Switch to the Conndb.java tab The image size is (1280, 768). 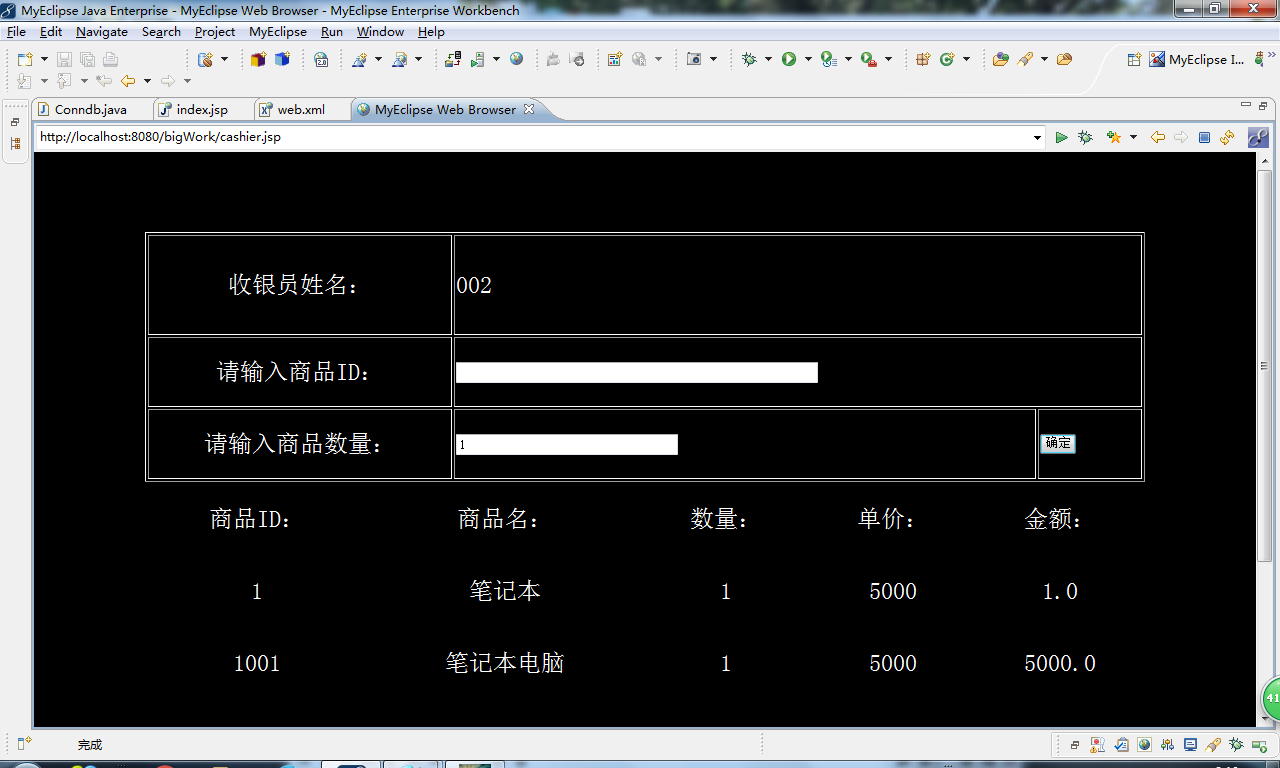coord(90,110)
